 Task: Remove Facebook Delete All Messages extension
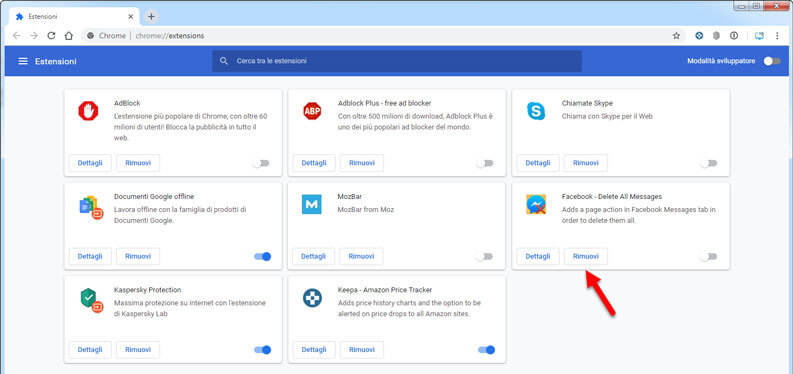(x=586, y=256)
